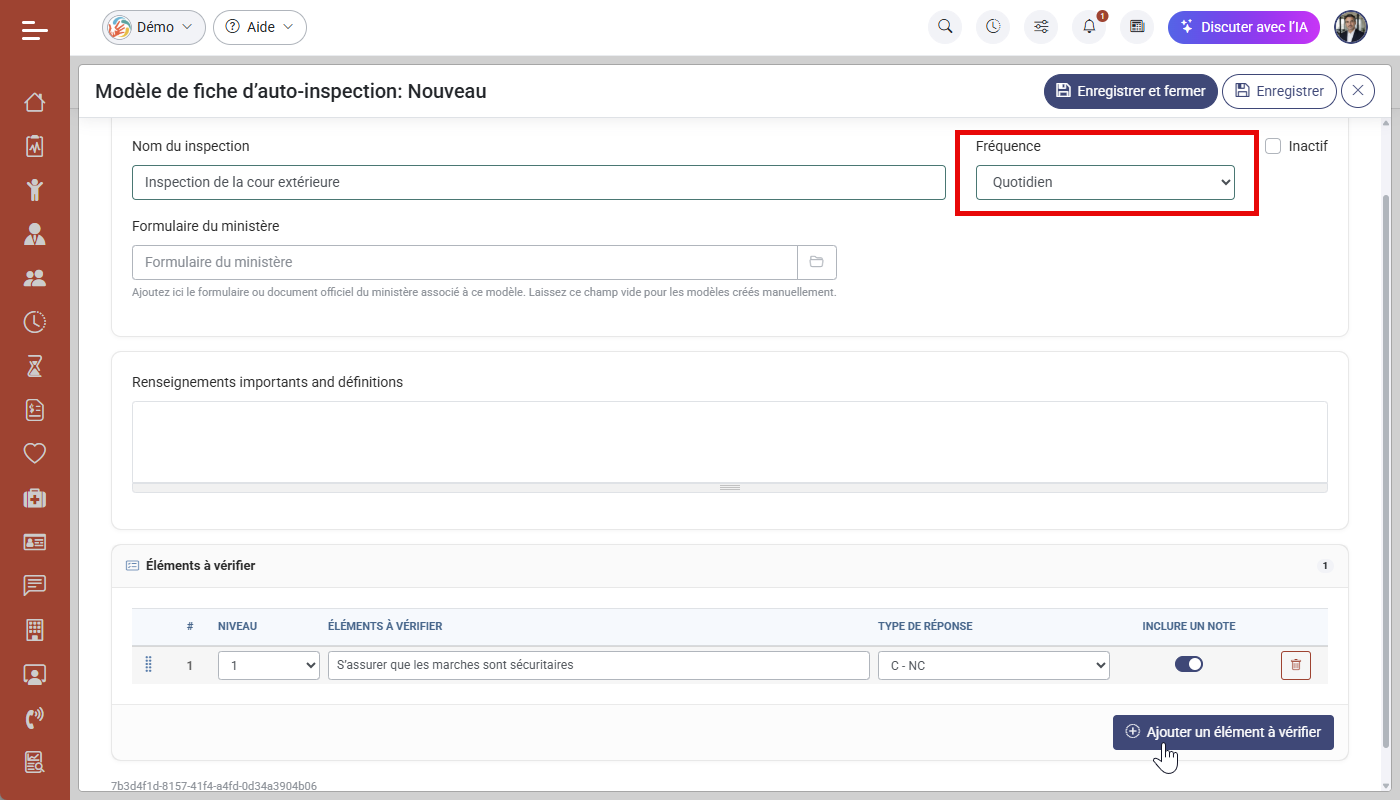Image resolution: width=1400 pixels, height=800 pixels.
Task: Open the hamburger menu in sidebar
Action: coord(35,30)
